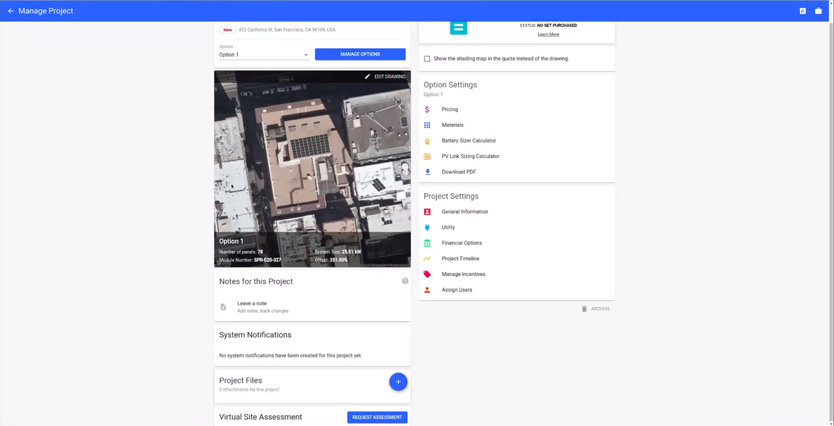Screen dimensions: 834x426
Task: Select Project Timeline setting
Action: (x=460, y=259)
